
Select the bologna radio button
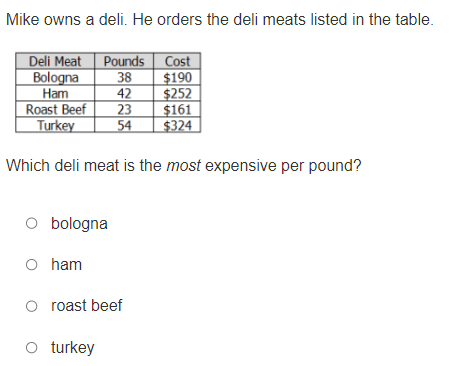32,223
